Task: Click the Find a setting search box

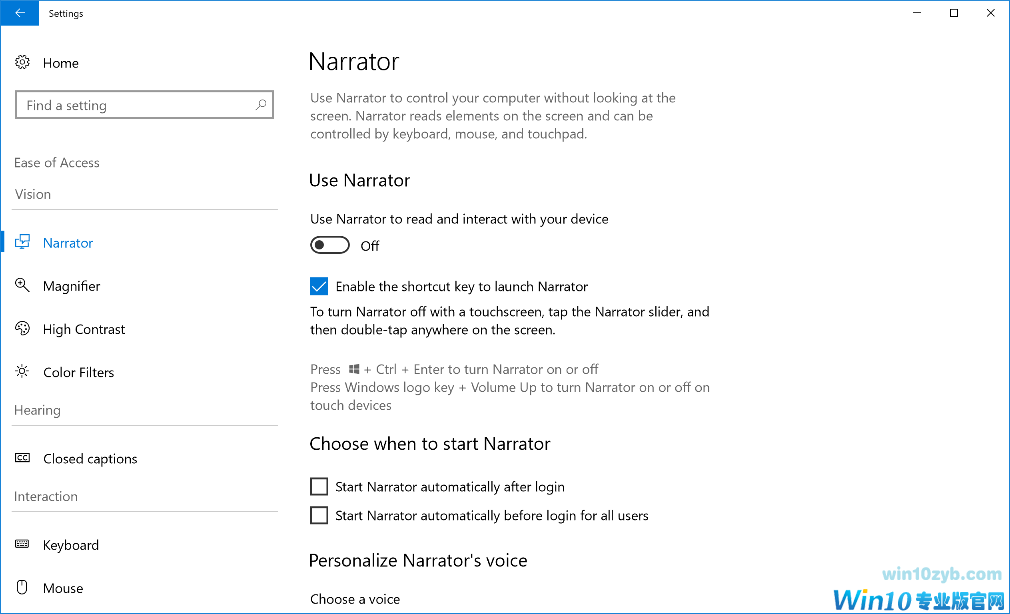Action: click(135, 105)
